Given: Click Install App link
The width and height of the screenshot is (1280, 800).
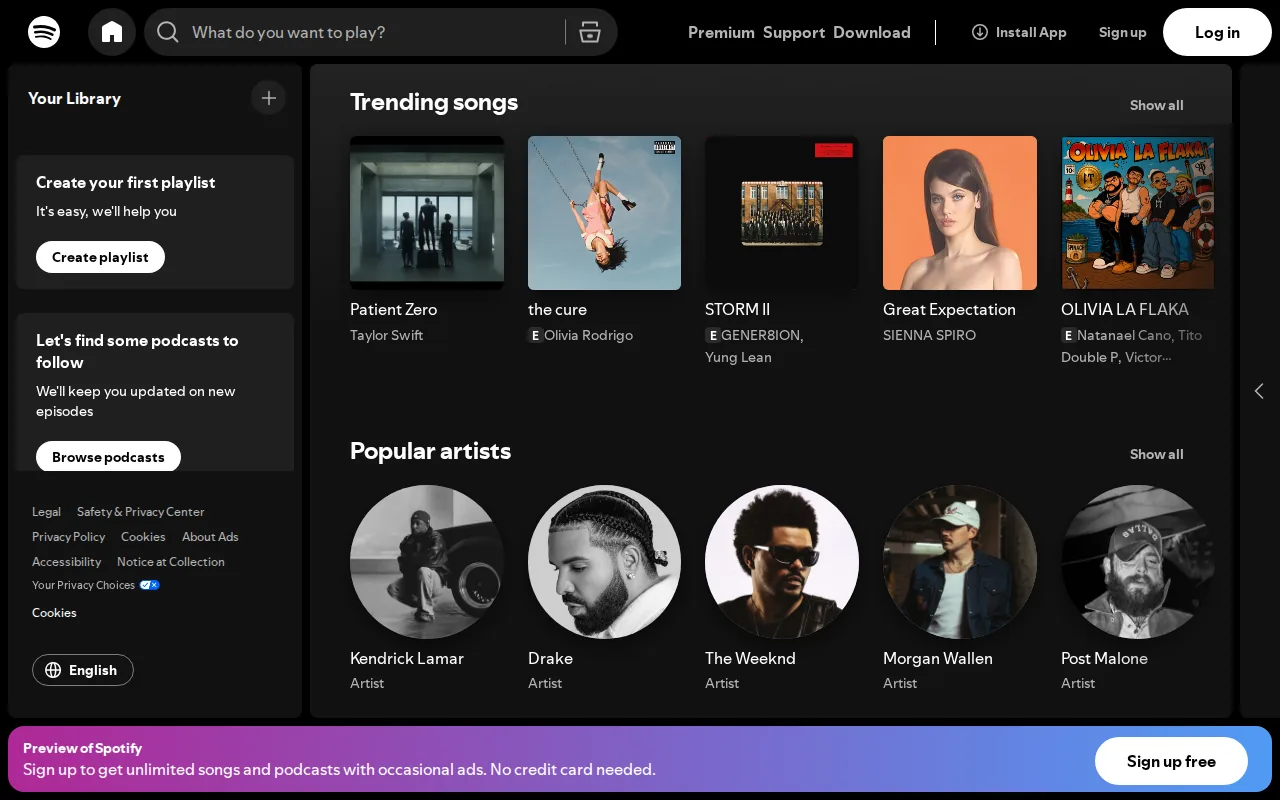Looking at the screenshot, I should coord(1019,32).
